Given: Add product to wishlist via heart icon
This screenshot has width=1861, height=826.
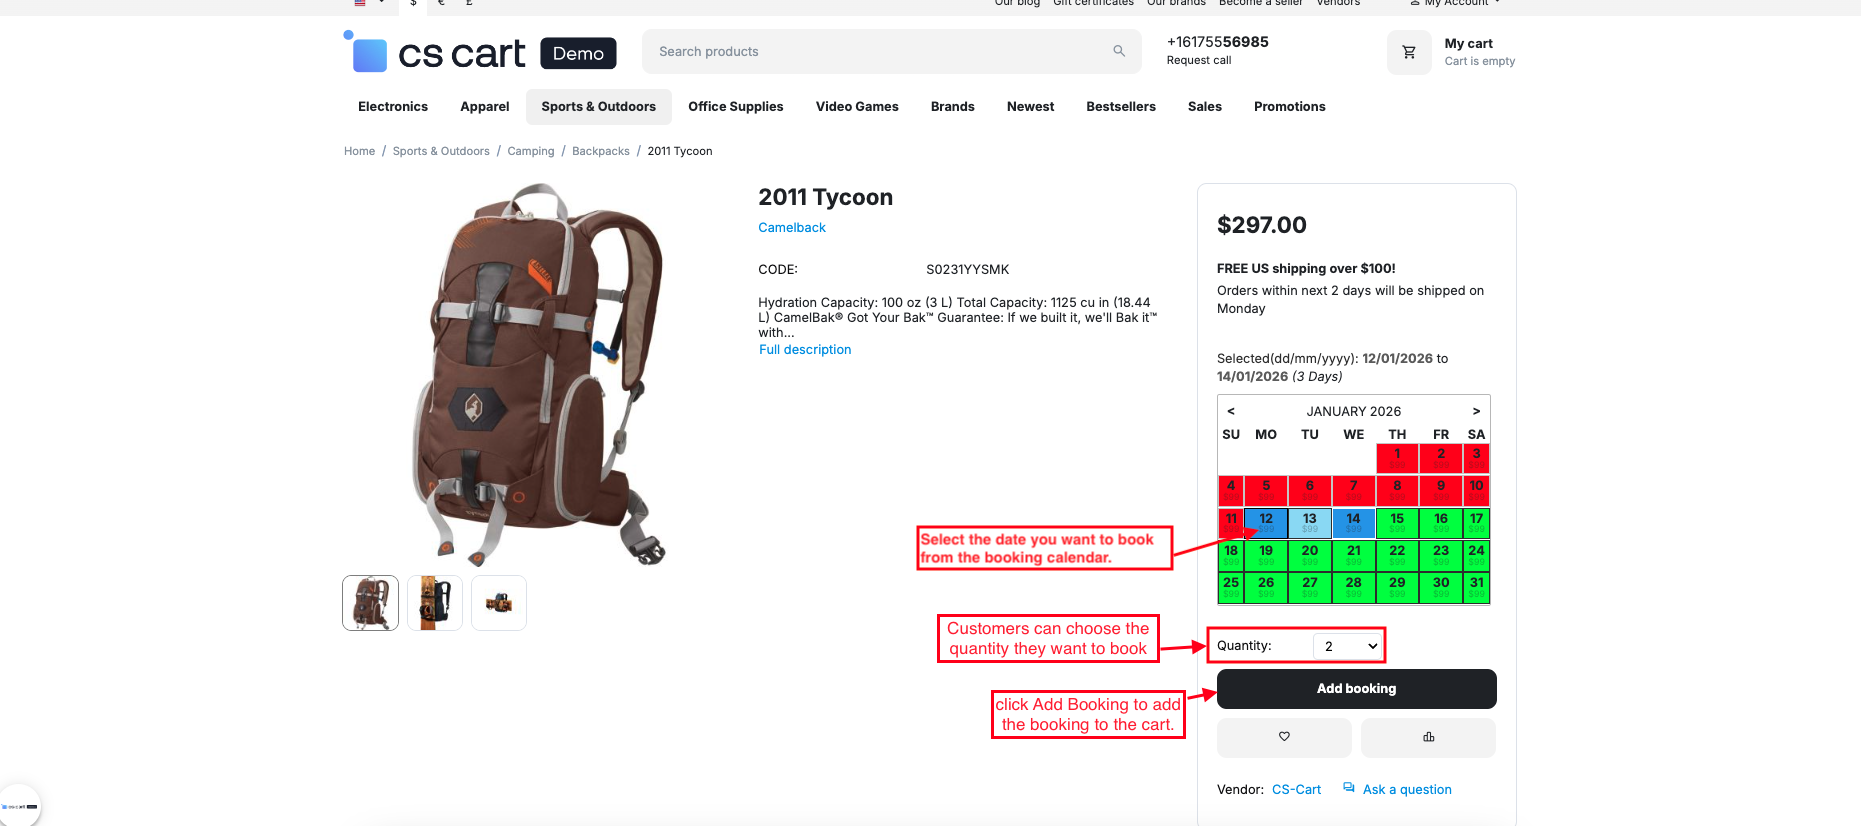Looking at the screenshot, I should pyautogui.click(x=1284, y=737).
